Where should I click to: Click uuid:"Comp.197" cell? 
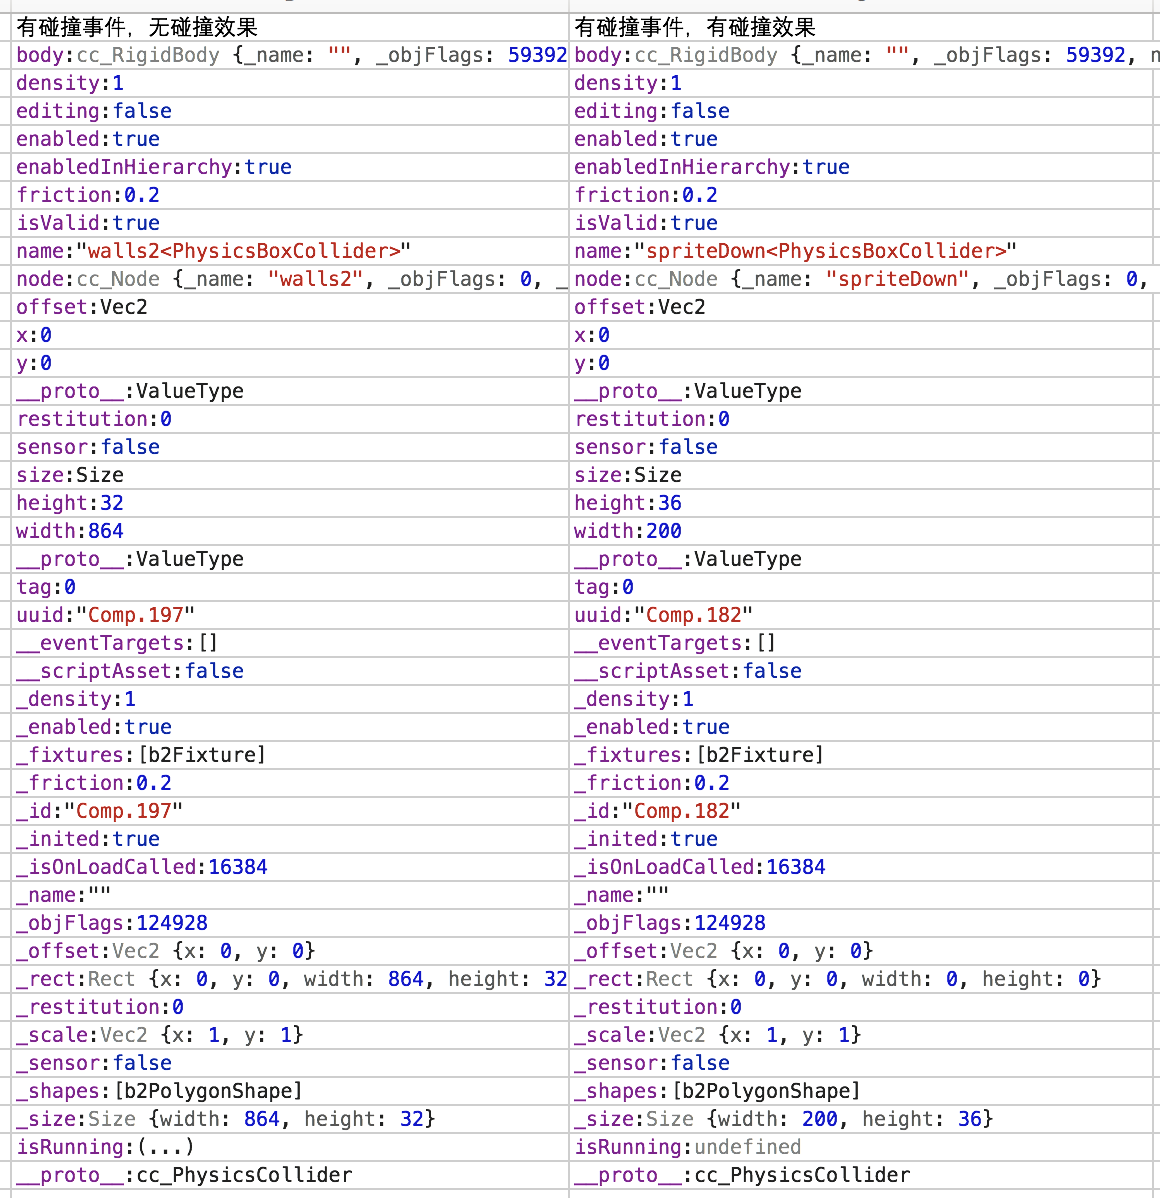(290, 615)
